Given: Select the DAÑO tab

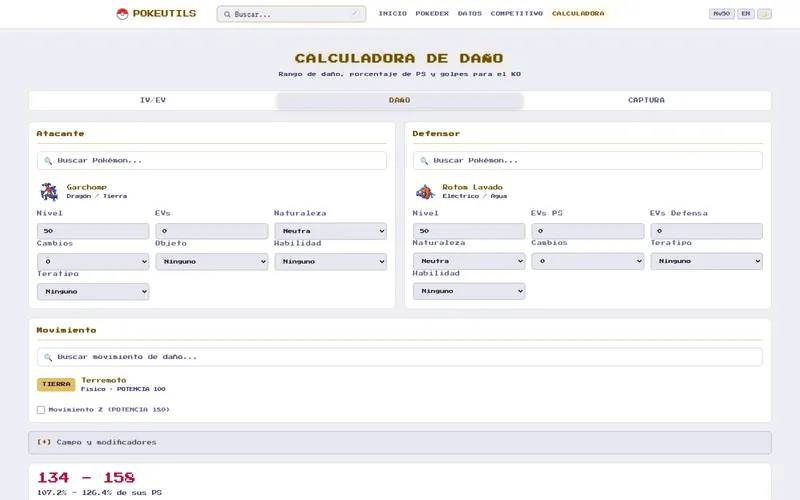Looking at the screenshot, I should tap(399, 101).
